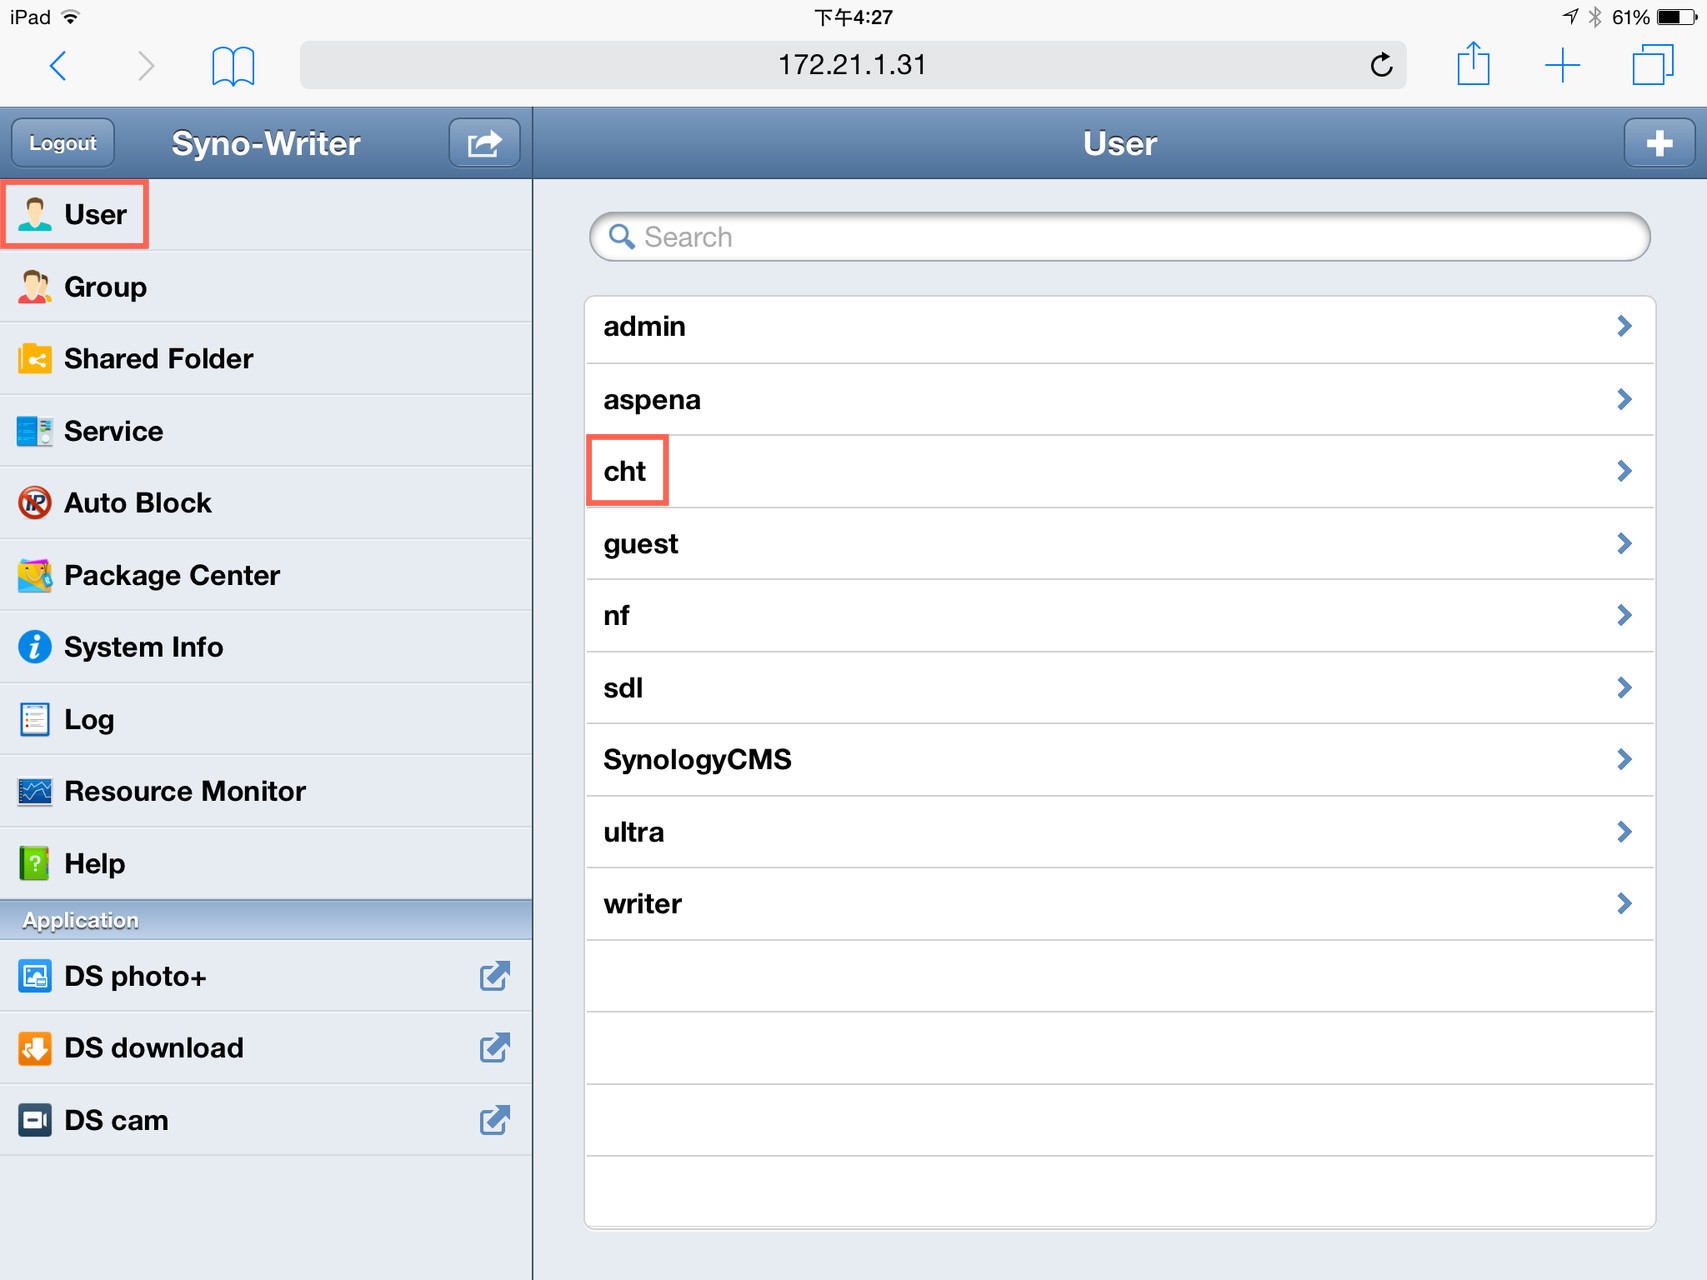This screenshot has width=1707, height=1280.
Task: Click the System Info icon
Action: [35, 647]
